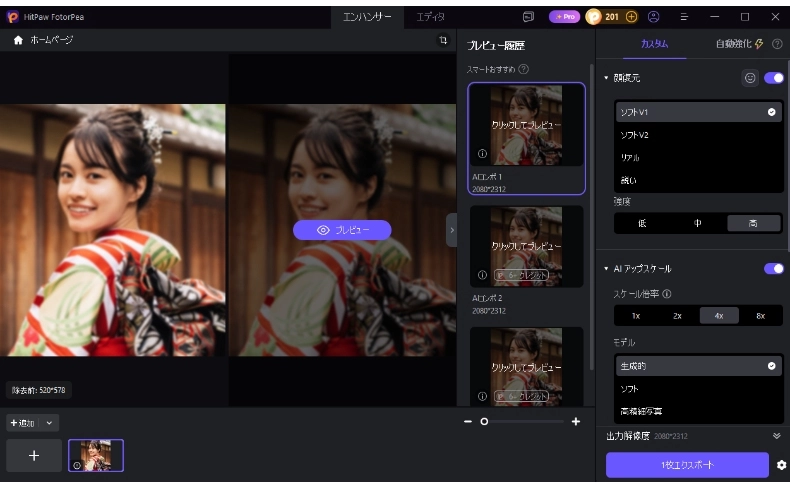
Task: Add credits with the plus coin icon
Action: click(x=631, y=17)
